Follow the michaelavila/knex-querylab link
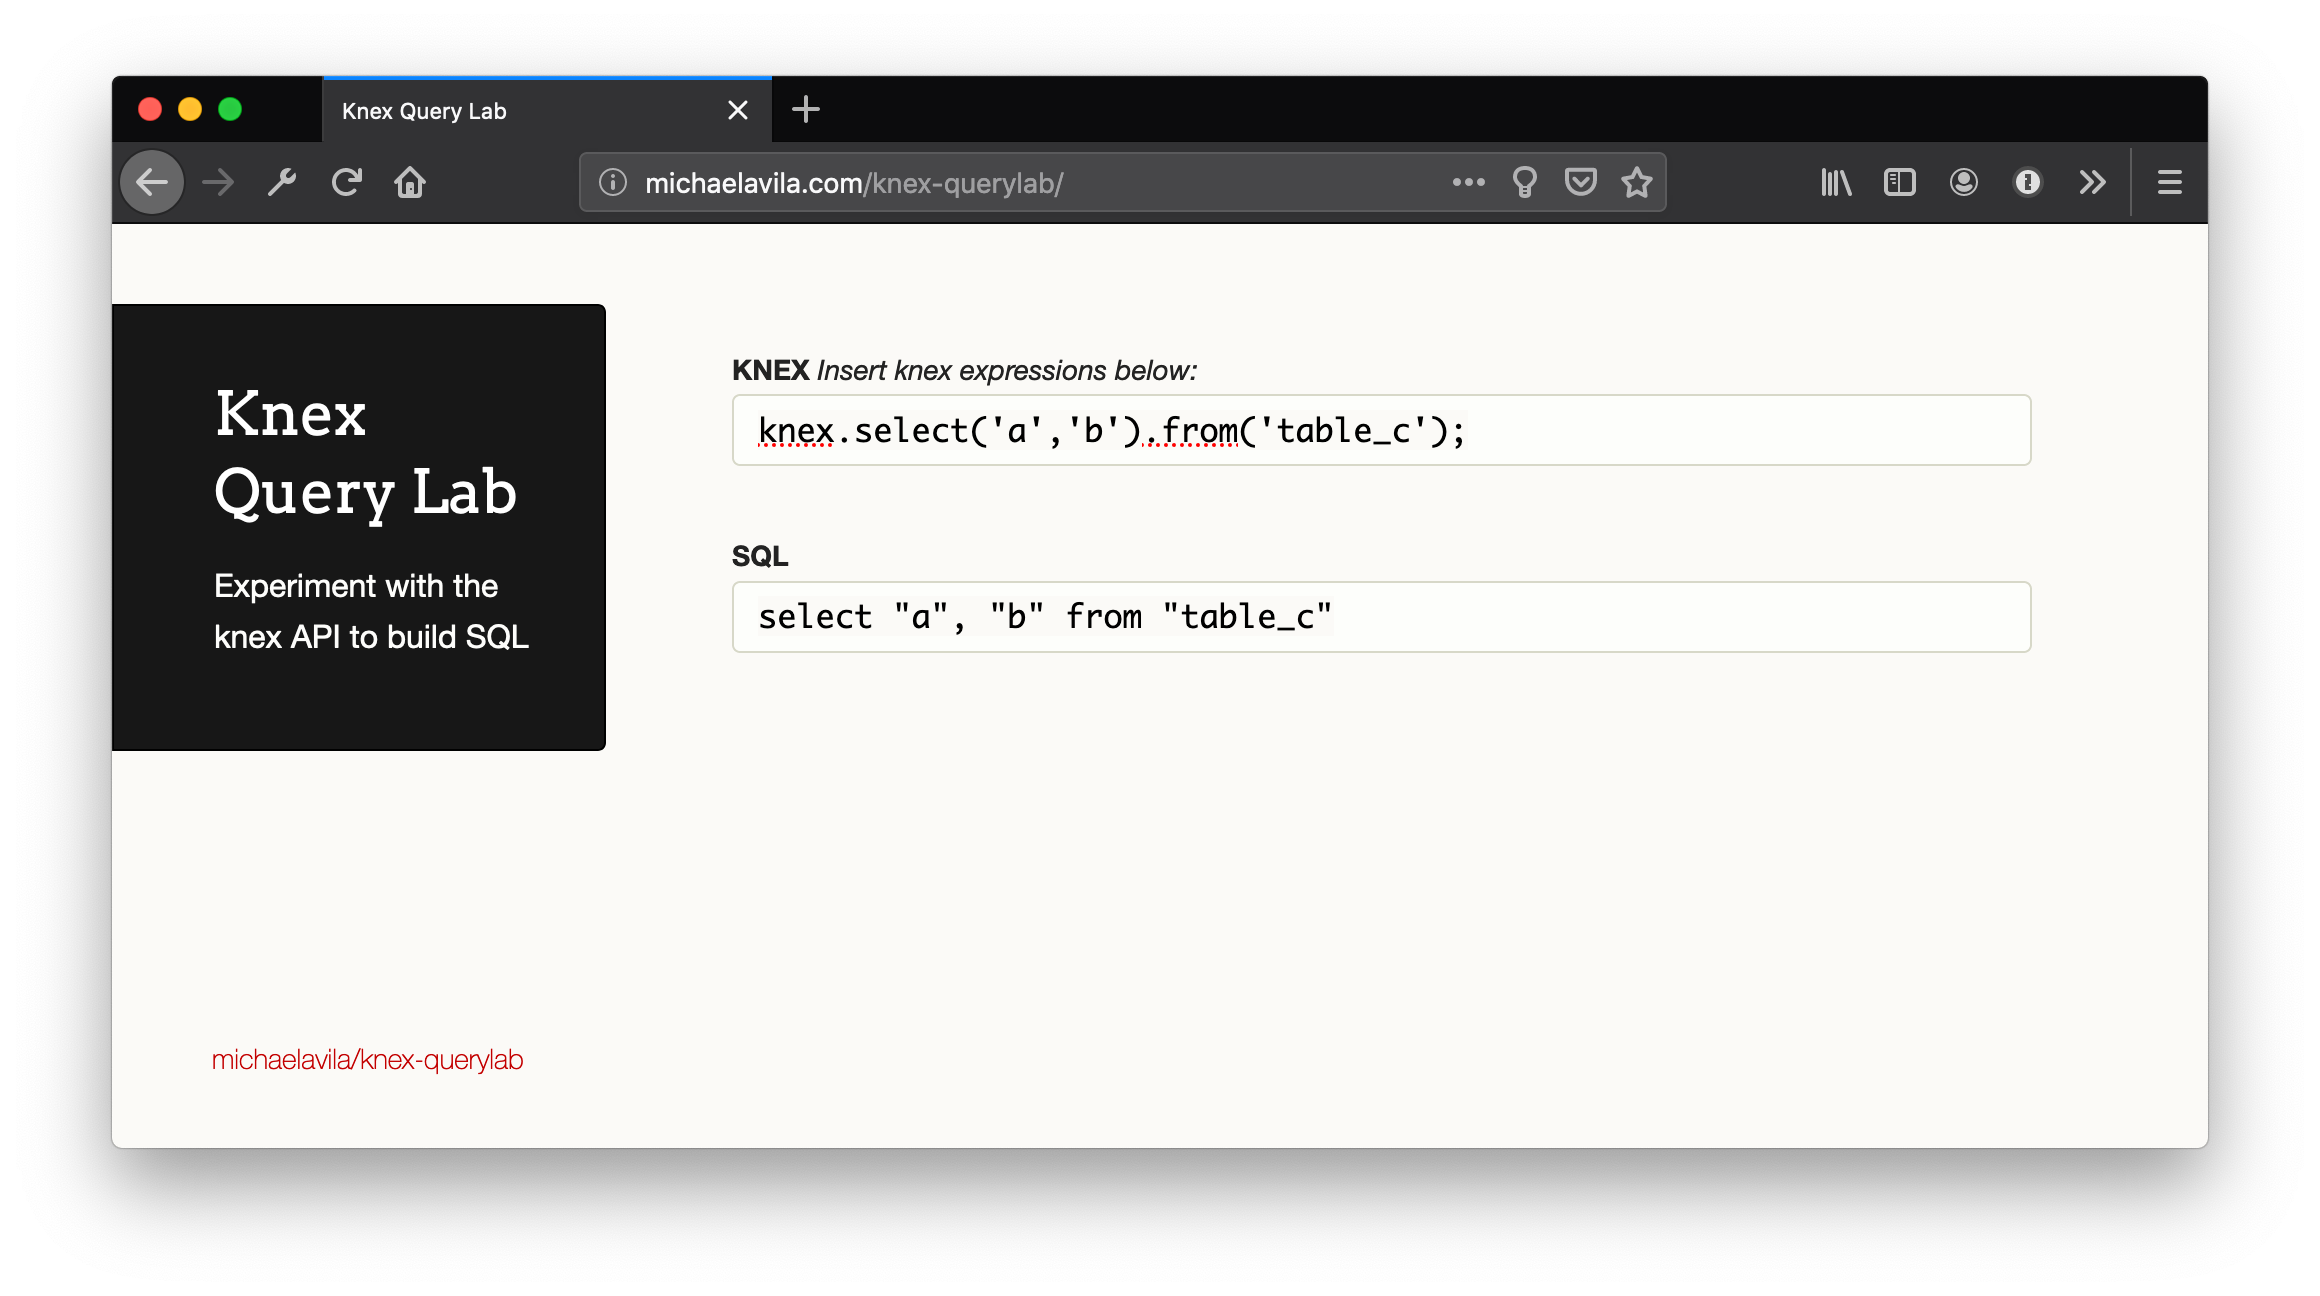This screenshot has height=1296, width=2320. (x=367, y=1060)
